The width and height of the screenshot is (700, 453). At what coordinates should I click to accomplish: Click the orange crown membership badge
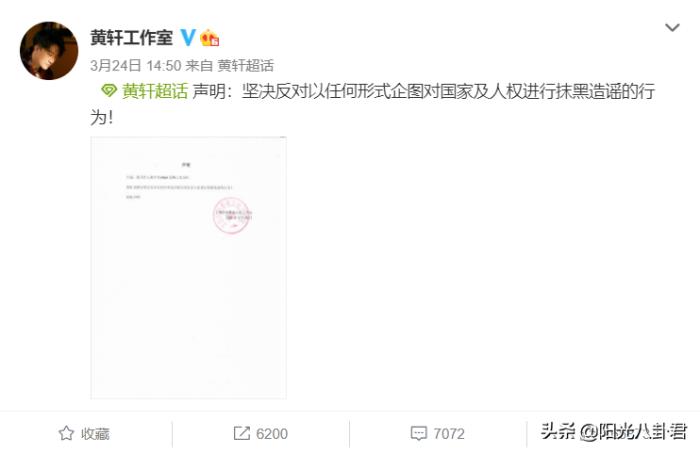209,38
